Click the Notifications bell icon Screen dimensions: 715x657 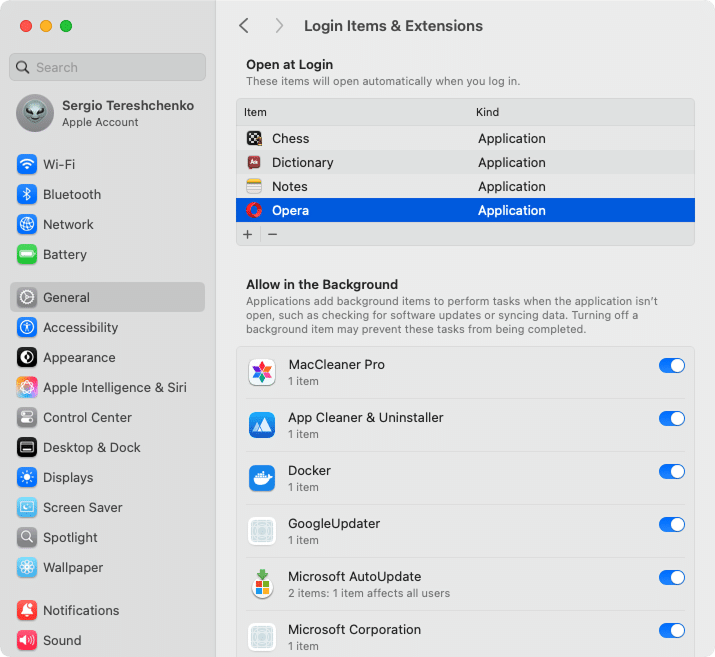(27, 610)
